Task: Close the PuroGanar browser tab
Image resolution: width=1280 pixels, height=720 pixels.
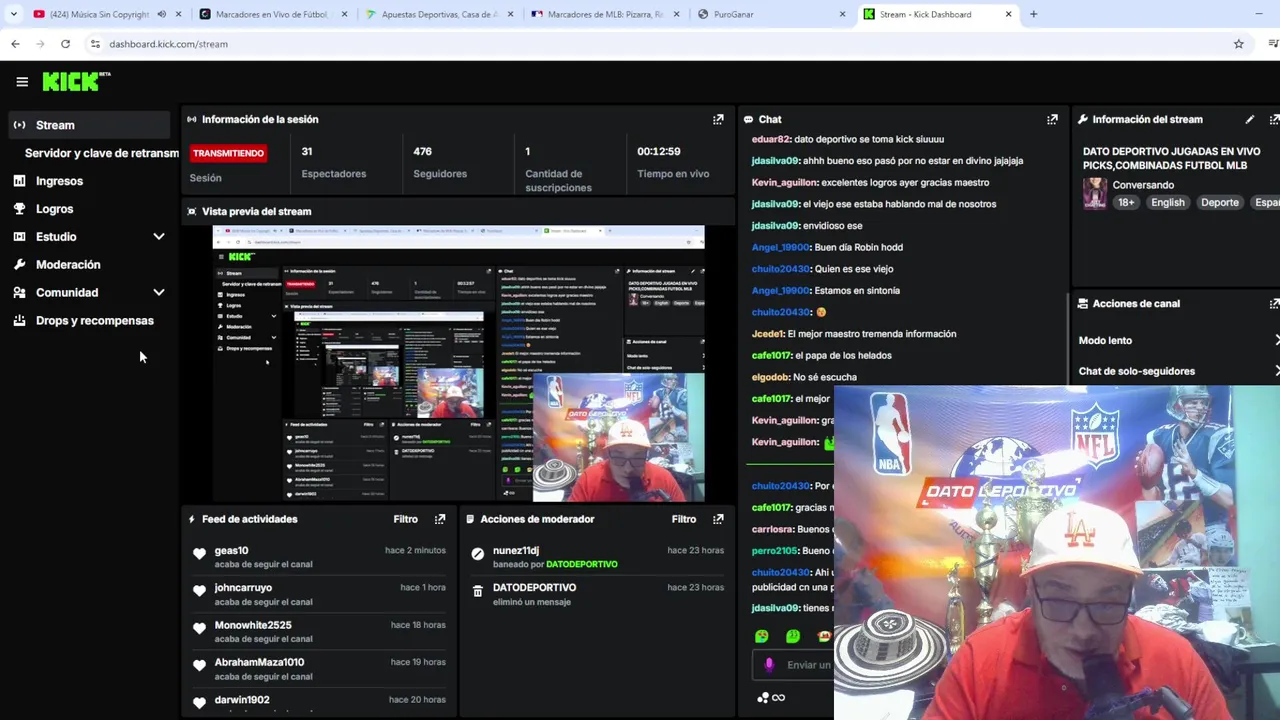Action: click(x=842, y=14)
